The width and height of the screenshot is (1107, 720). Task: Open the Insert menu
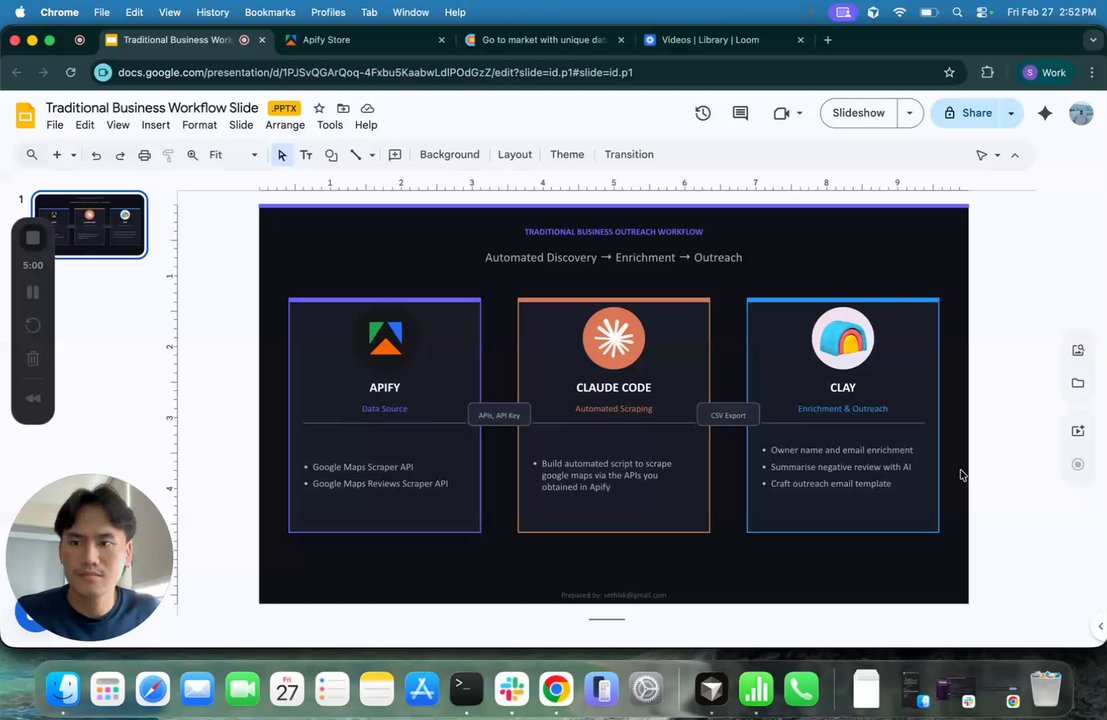(155, 125)
